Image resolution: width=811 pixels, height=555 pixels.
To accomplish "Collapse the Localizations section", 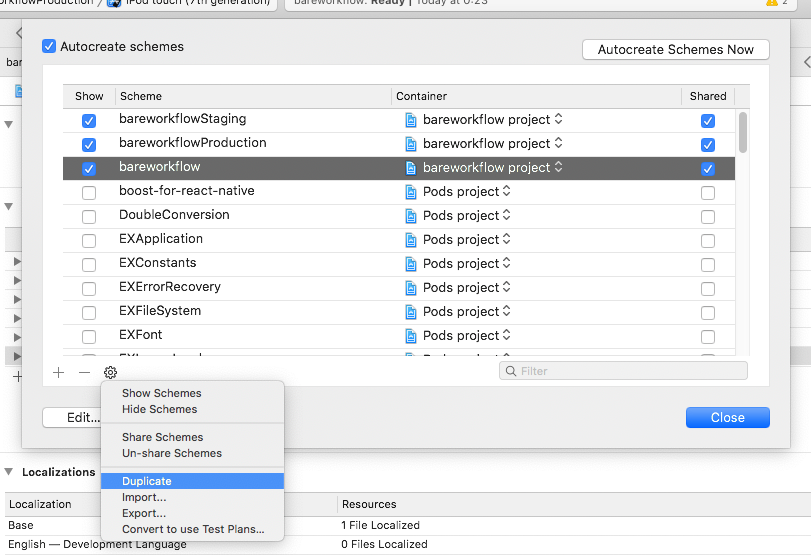I will point(9,472).
